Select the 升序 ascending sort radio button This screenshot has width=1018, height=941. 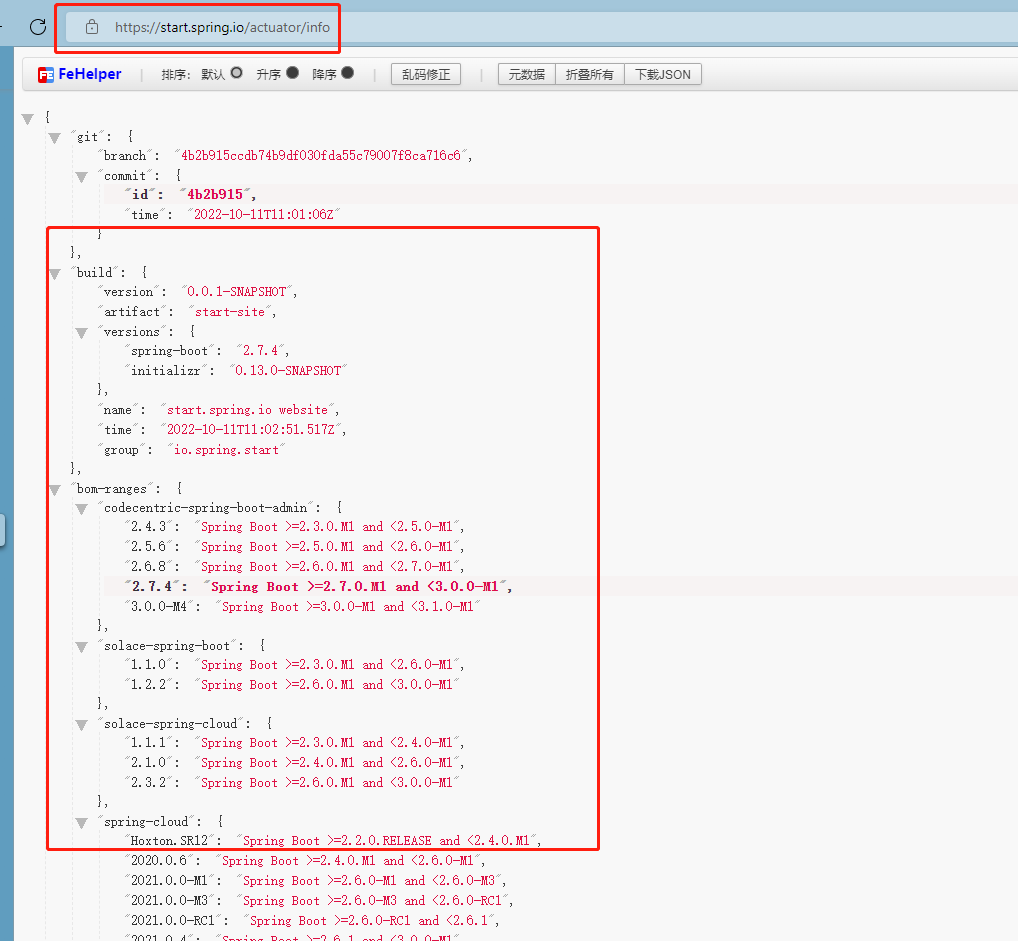[x=292, y=73]
